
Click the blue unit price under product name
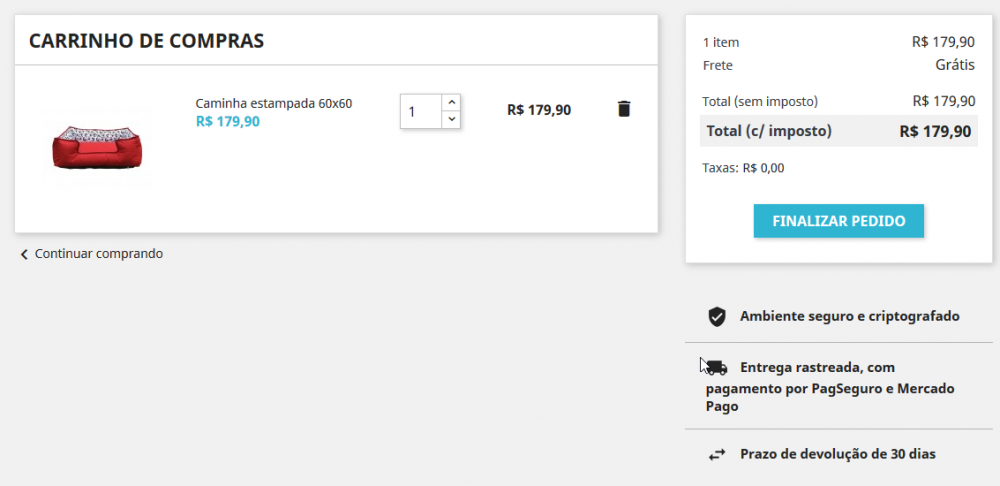[x=228, y=121]
